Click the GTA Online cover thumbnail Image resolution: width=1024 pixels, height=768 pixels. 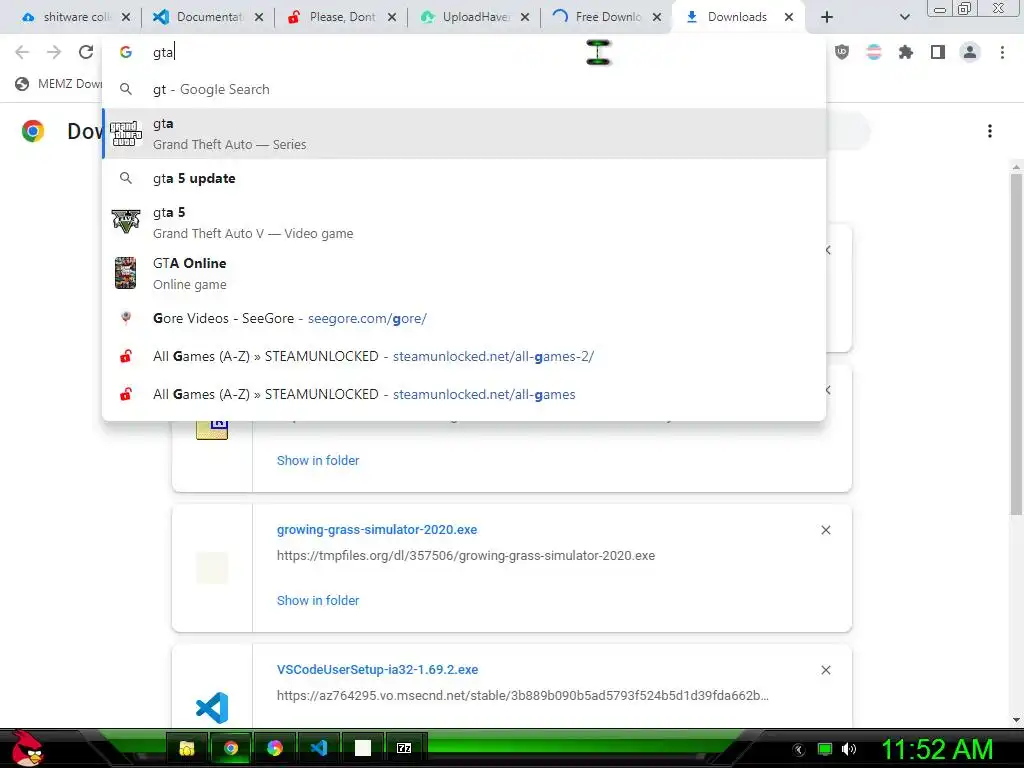click(x=125, y=273)
